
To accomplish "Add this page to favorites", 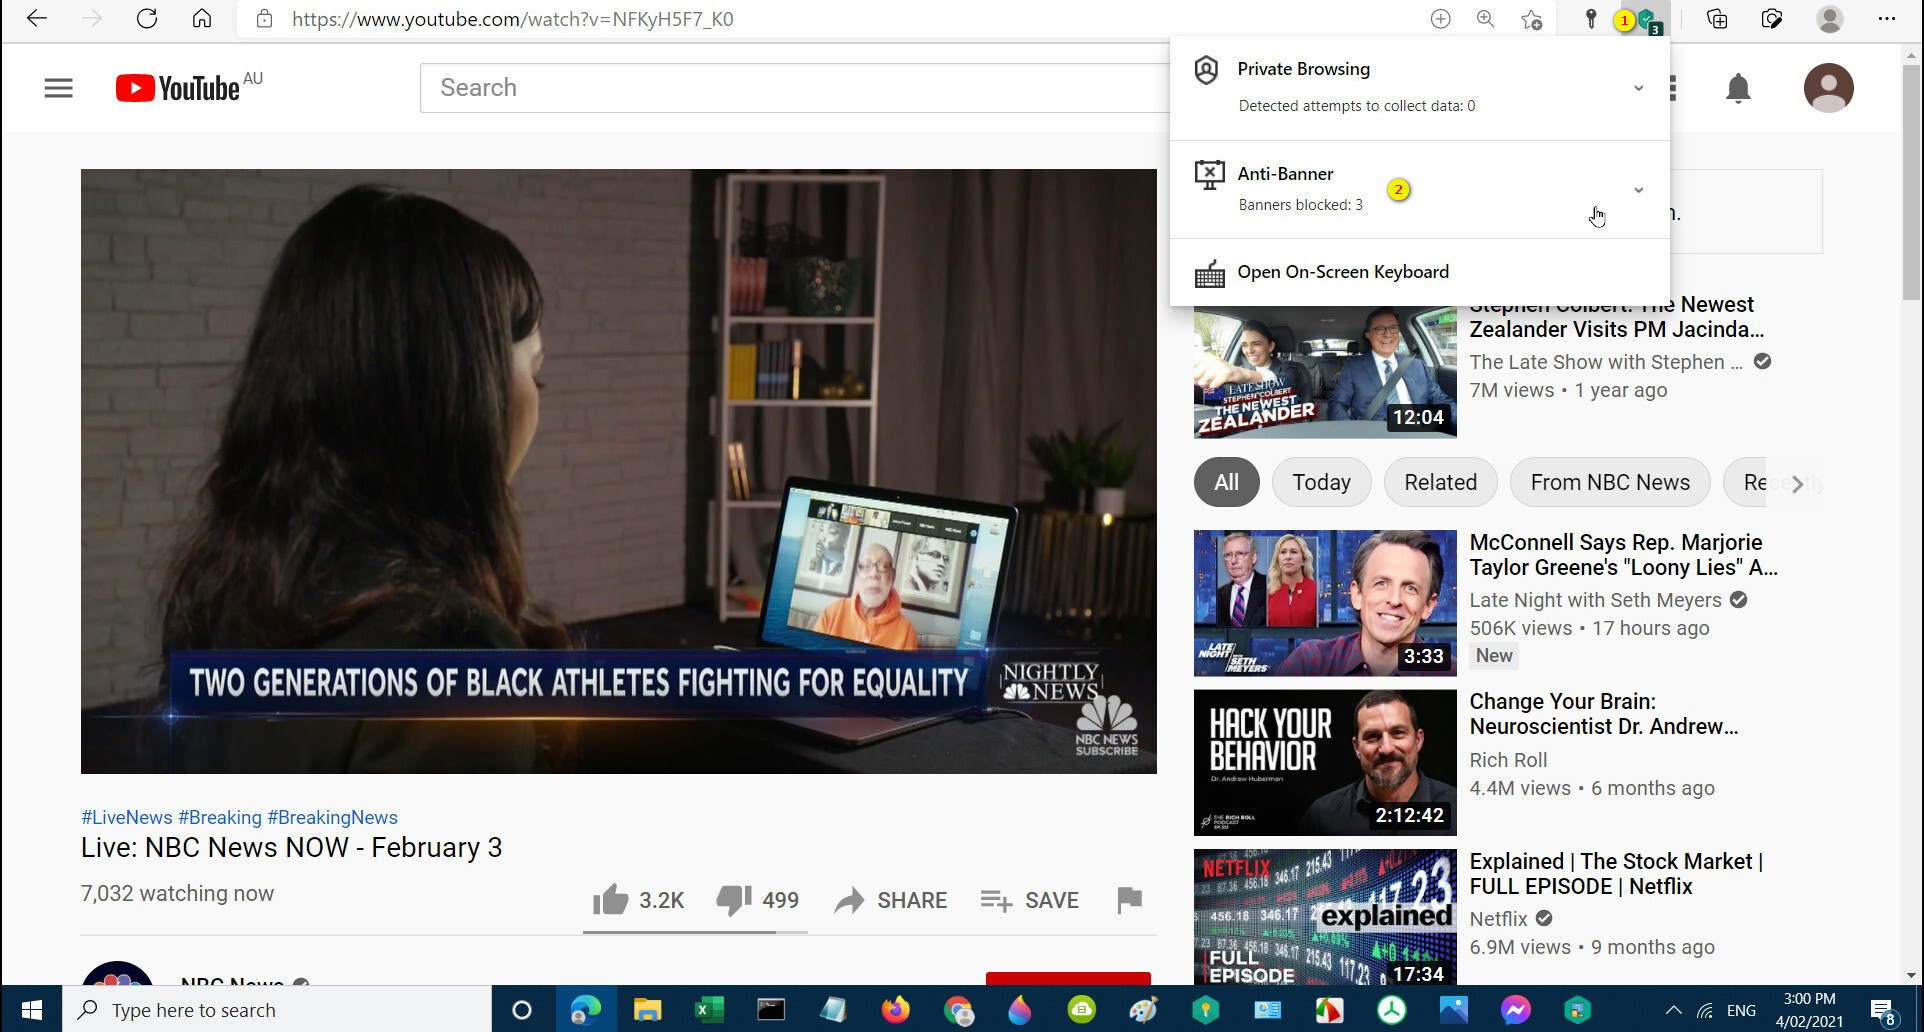I will (x=1531, y=19).
